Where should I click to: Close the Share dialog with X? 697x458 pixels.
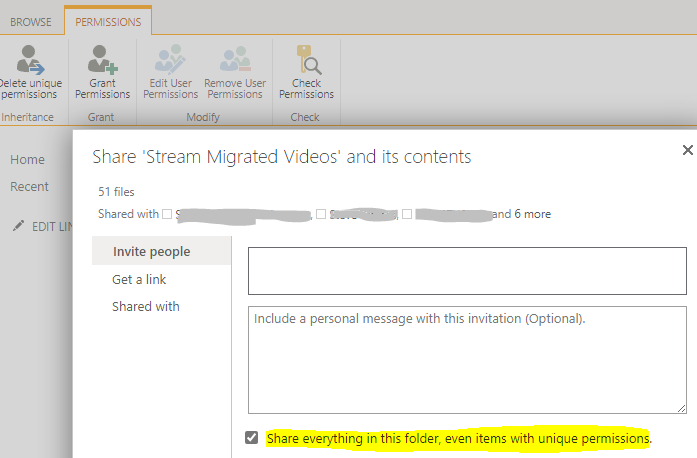687,150
